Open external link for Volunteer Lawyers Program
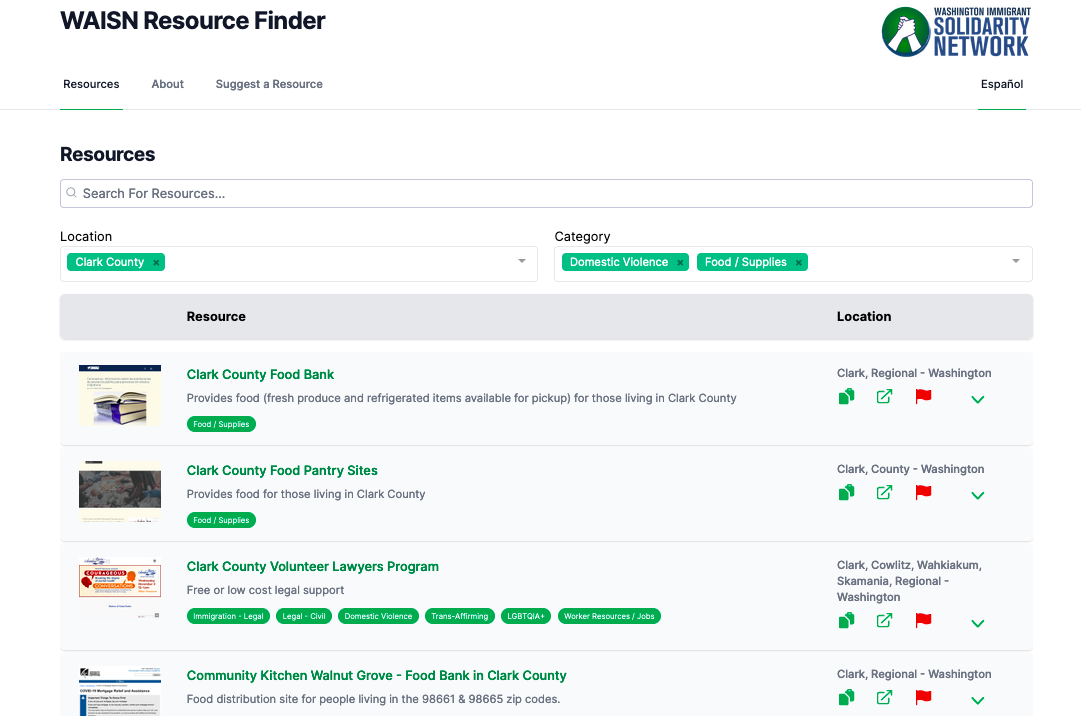 (885, 620)
